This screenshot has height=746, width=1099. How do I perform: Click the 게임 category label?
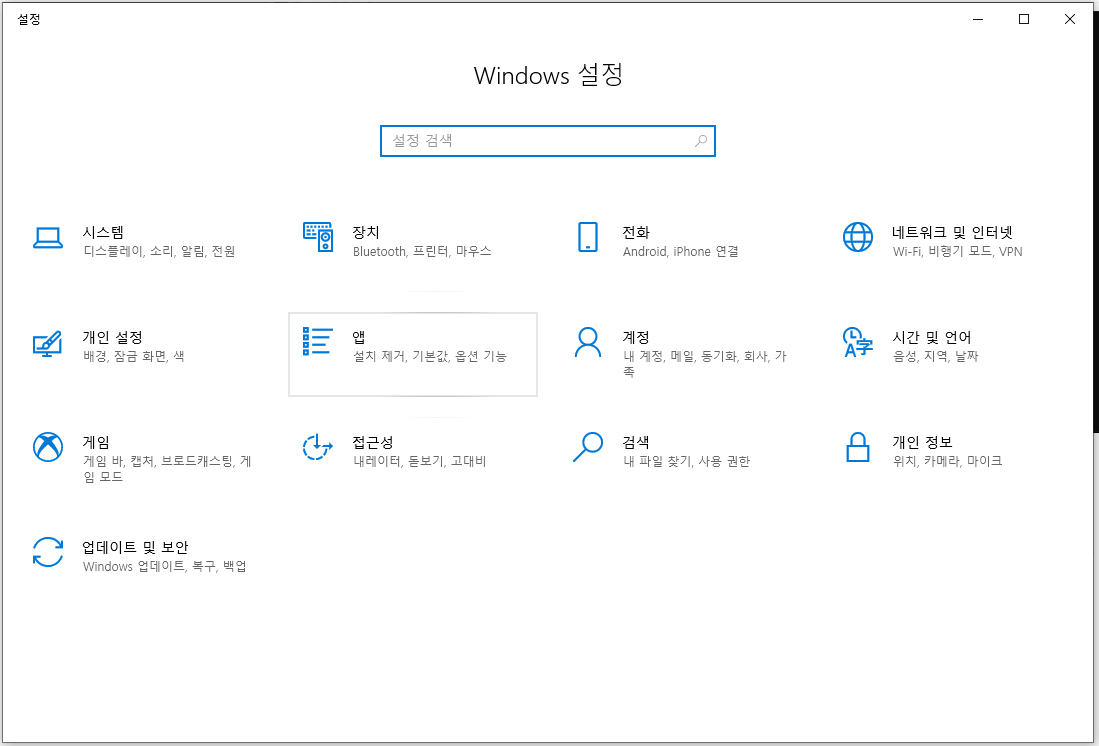point(96,442)
